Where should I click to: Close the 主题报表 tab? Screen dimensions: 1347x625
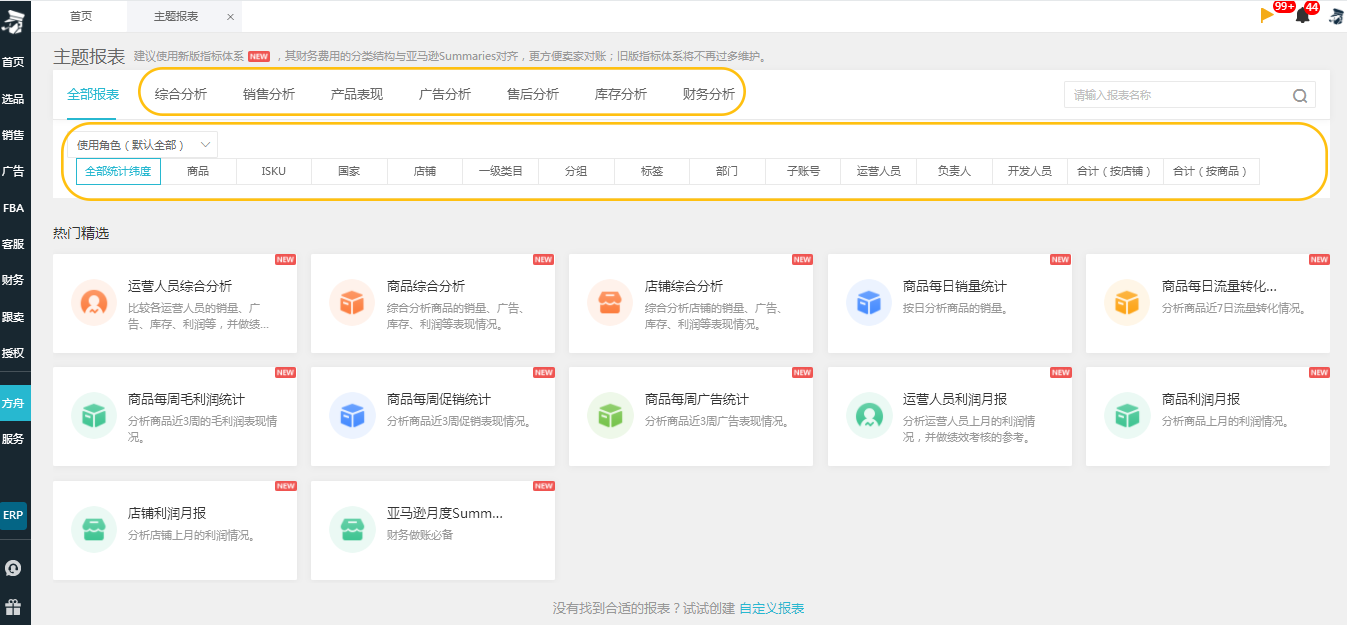click(231, 17)
